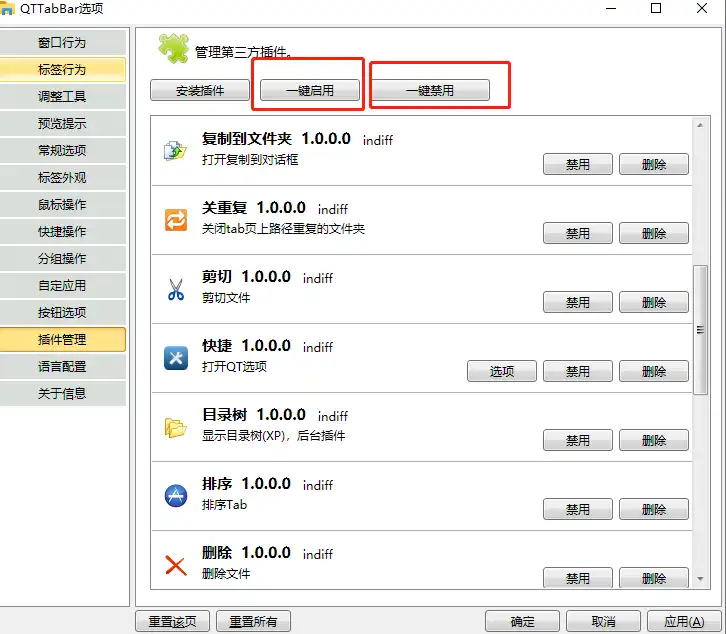Click the orange 关重复 plugin icon
The image size is (726, 634).
176,220
